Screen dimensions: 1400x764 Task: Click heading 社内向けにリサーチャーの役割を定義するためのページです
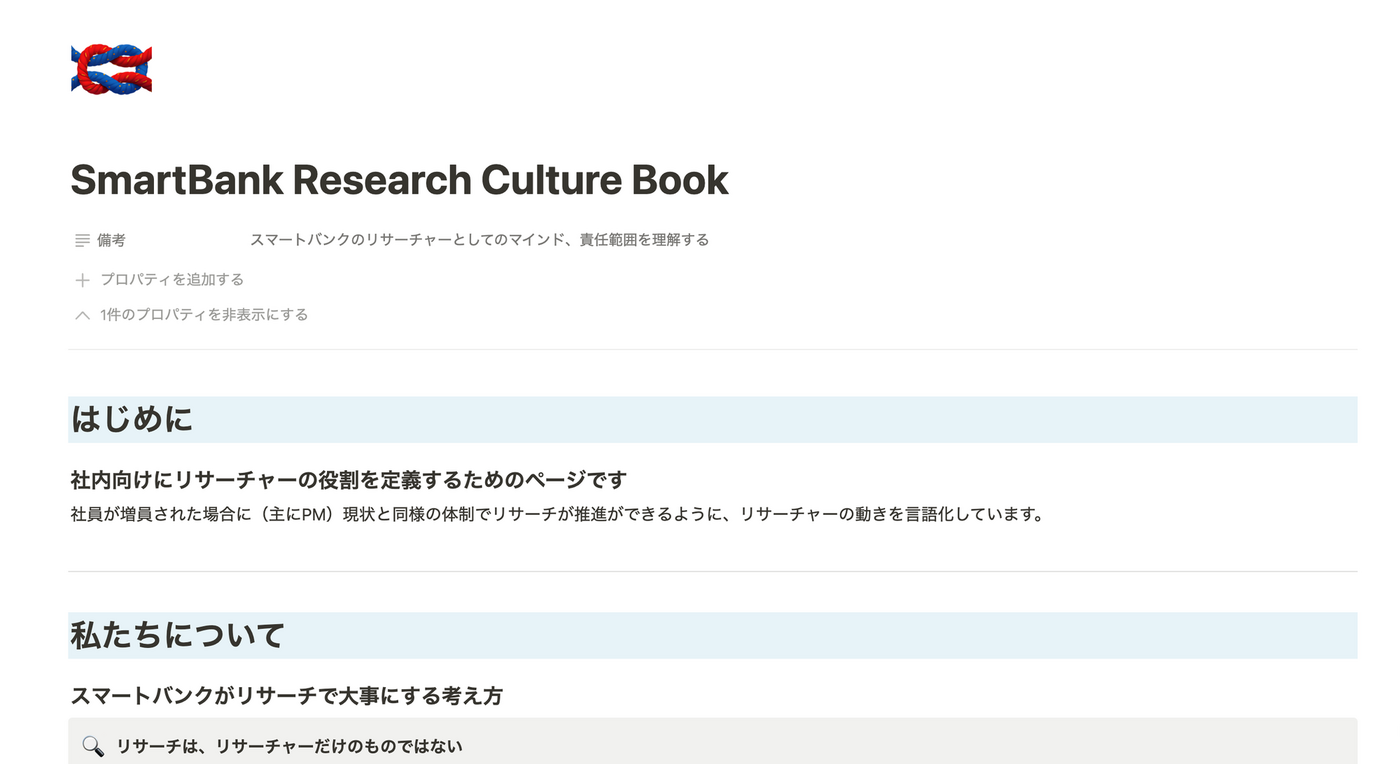(349, 480)
